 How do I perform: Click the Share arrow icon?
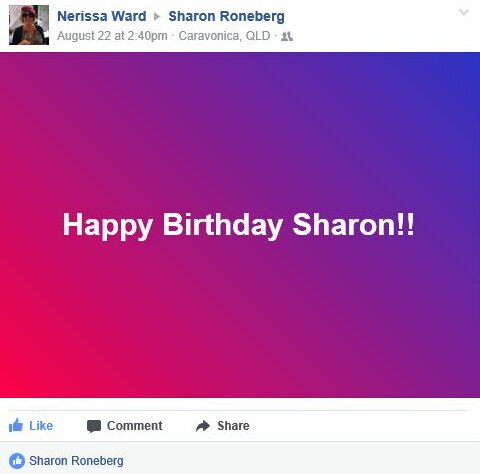pos(203,426)
